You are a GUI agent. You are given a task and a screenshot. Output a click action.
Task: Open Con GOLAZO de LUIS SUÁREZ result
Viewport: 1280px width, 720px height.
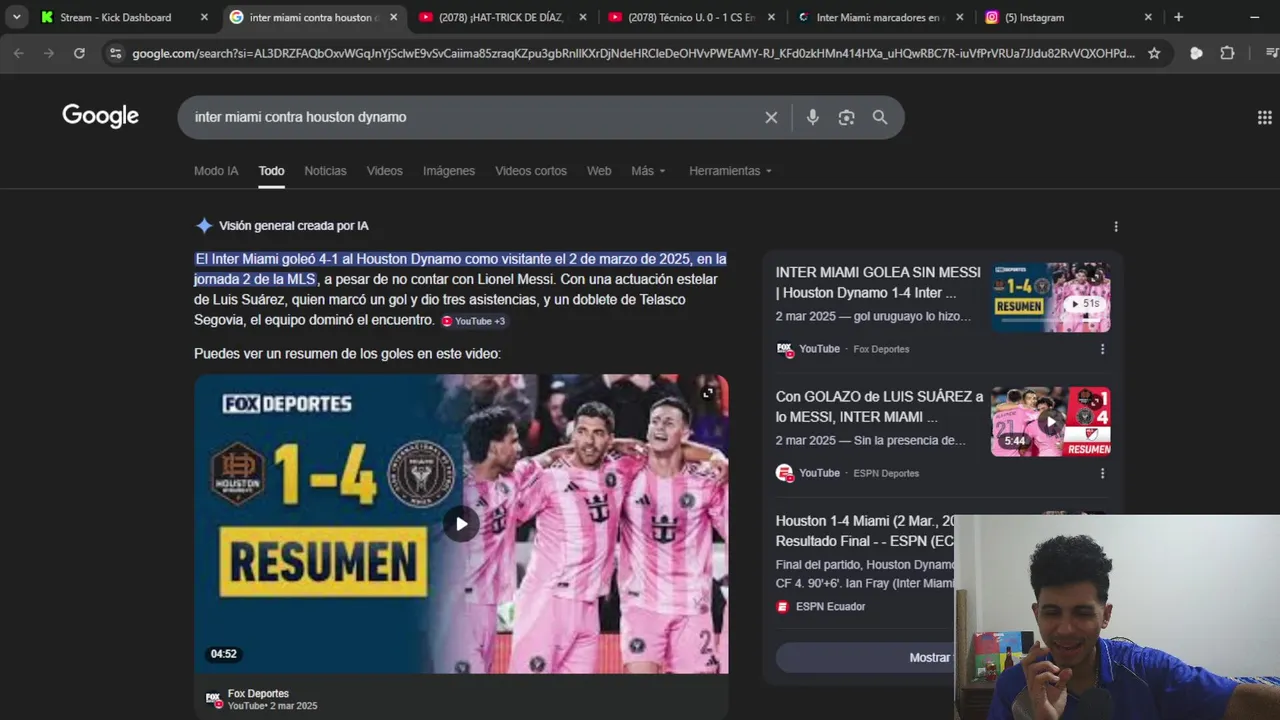(x=879, y=406)
